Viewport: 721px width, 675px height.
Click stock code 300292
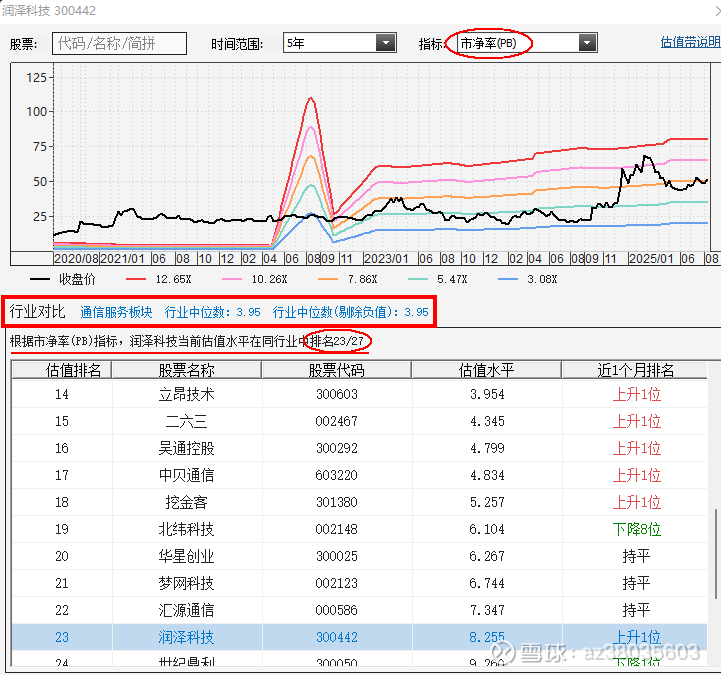click(337, 448)
